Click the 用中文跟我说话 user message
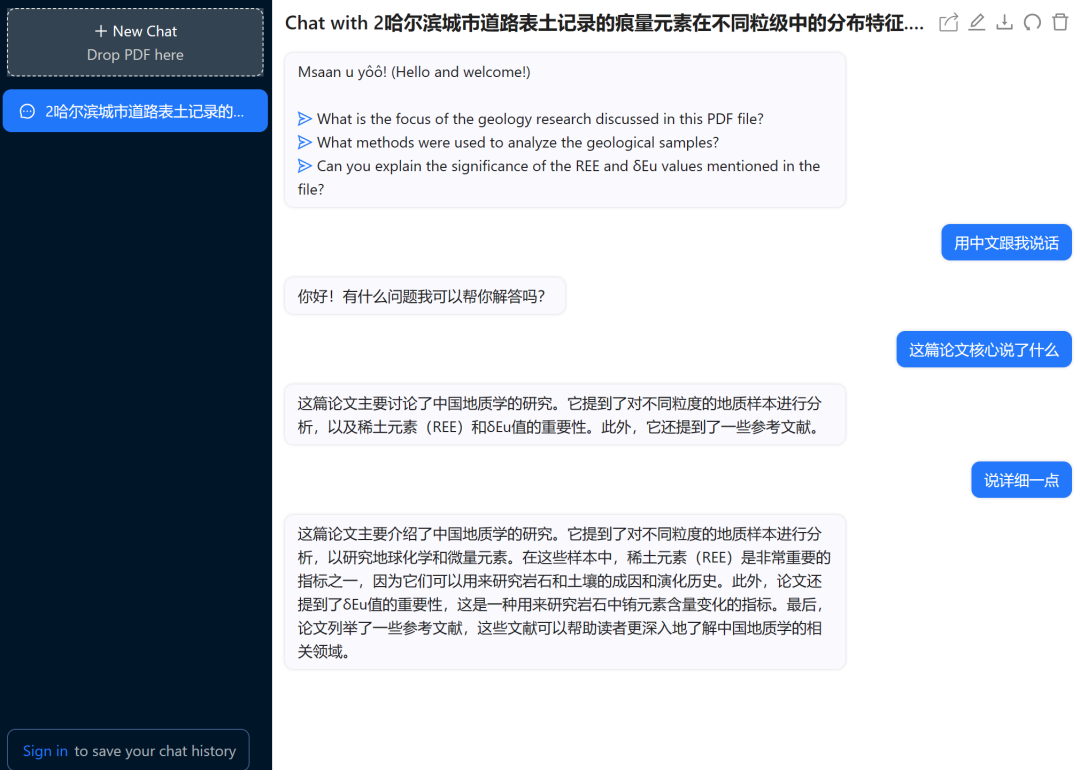 point(1005,242)
